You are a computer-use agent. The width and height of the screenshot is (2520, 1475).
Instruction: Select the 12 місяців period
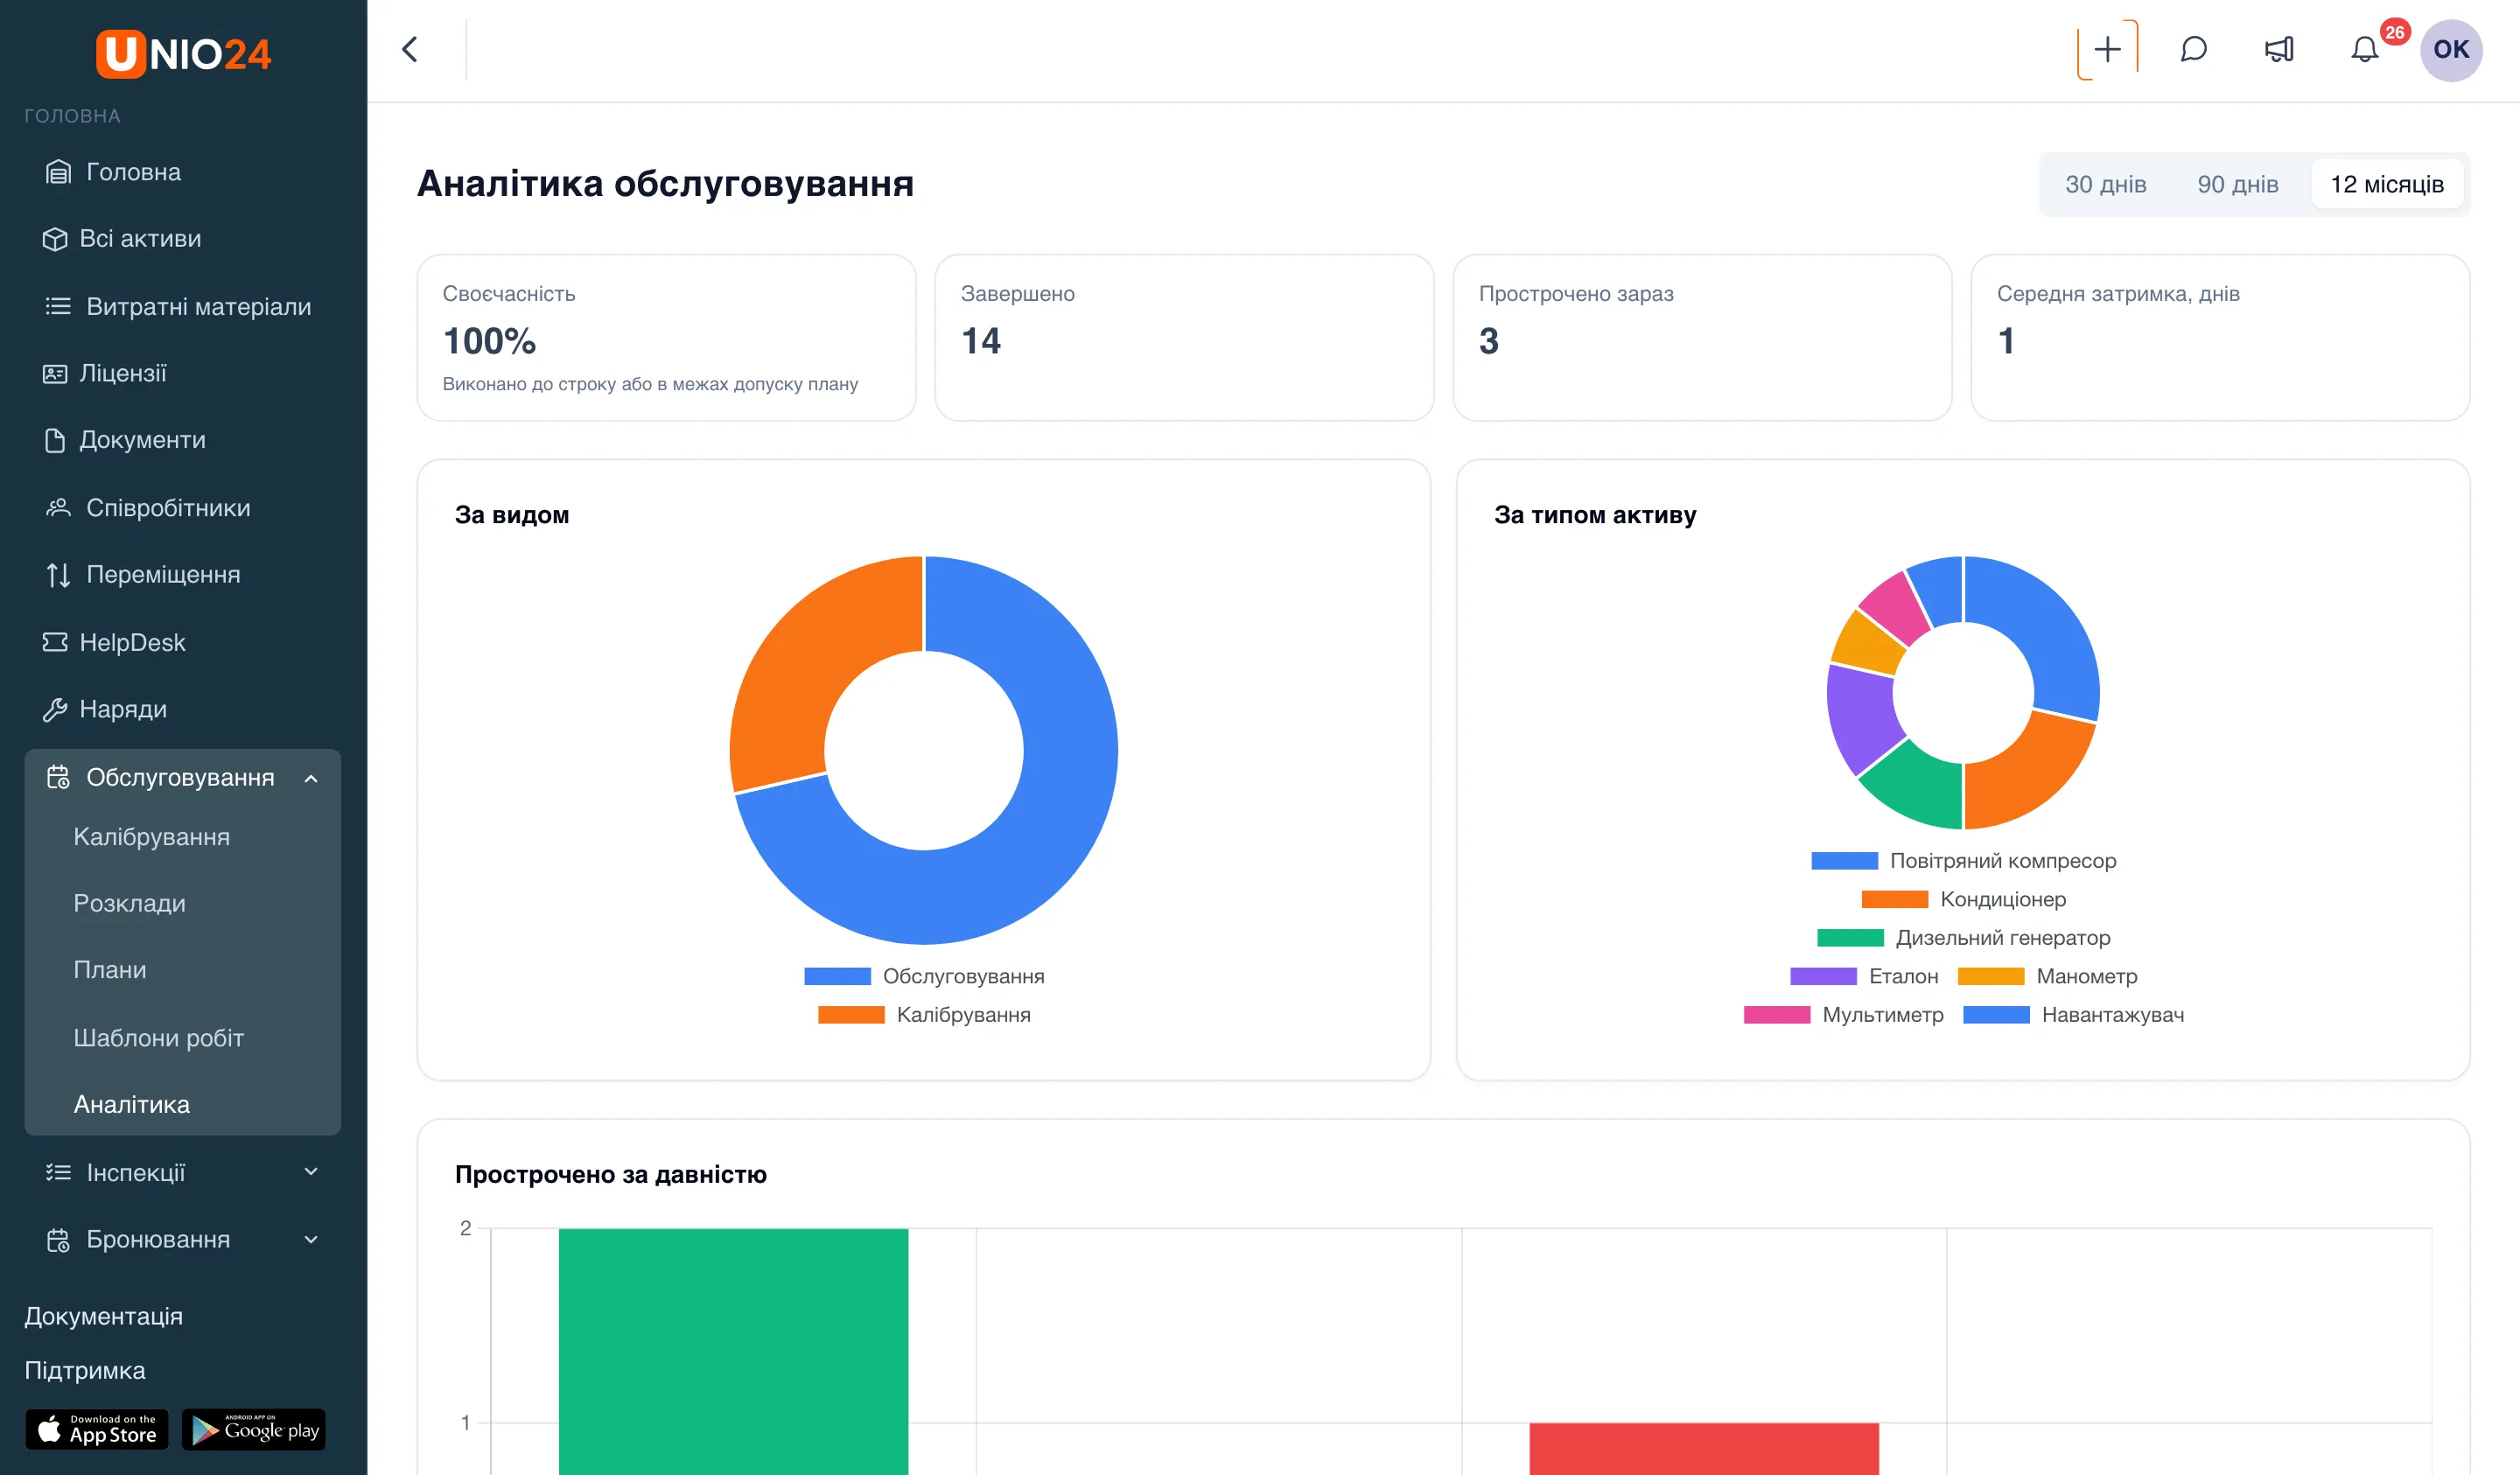[2386, 184]
